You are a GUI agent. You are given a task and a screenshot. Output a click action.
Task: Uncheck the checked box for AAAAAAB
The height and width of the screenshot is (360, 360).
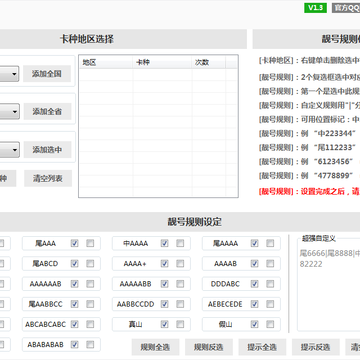[74, 284]
